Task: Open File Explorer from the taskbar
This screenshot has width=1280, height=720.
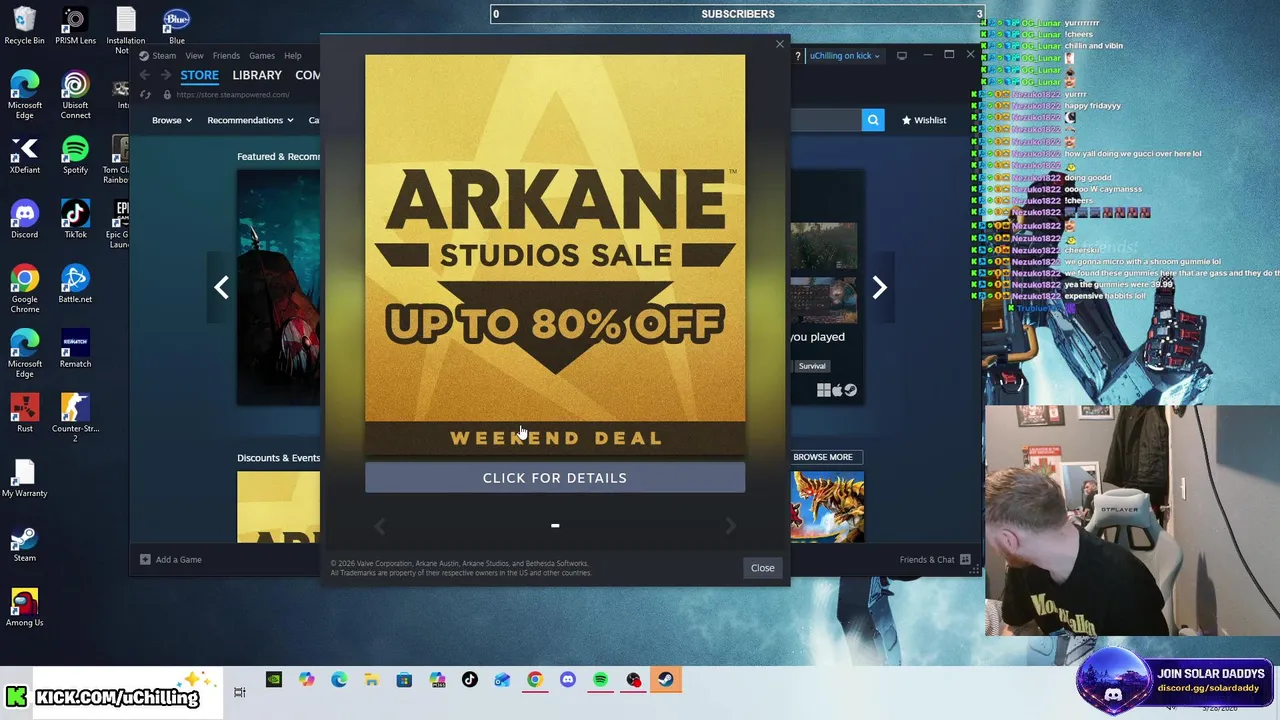Action: tap(371, 680)
